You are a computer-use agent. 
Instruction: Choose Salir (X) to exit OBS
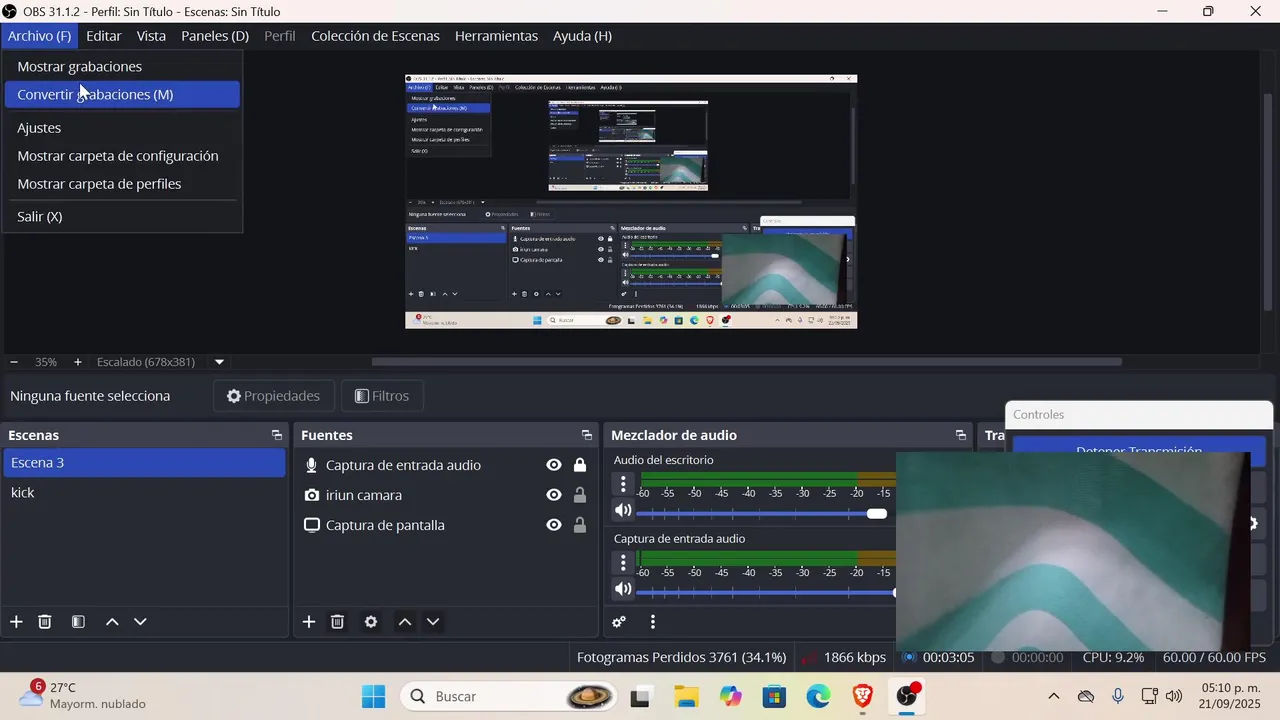click(122, 217)
